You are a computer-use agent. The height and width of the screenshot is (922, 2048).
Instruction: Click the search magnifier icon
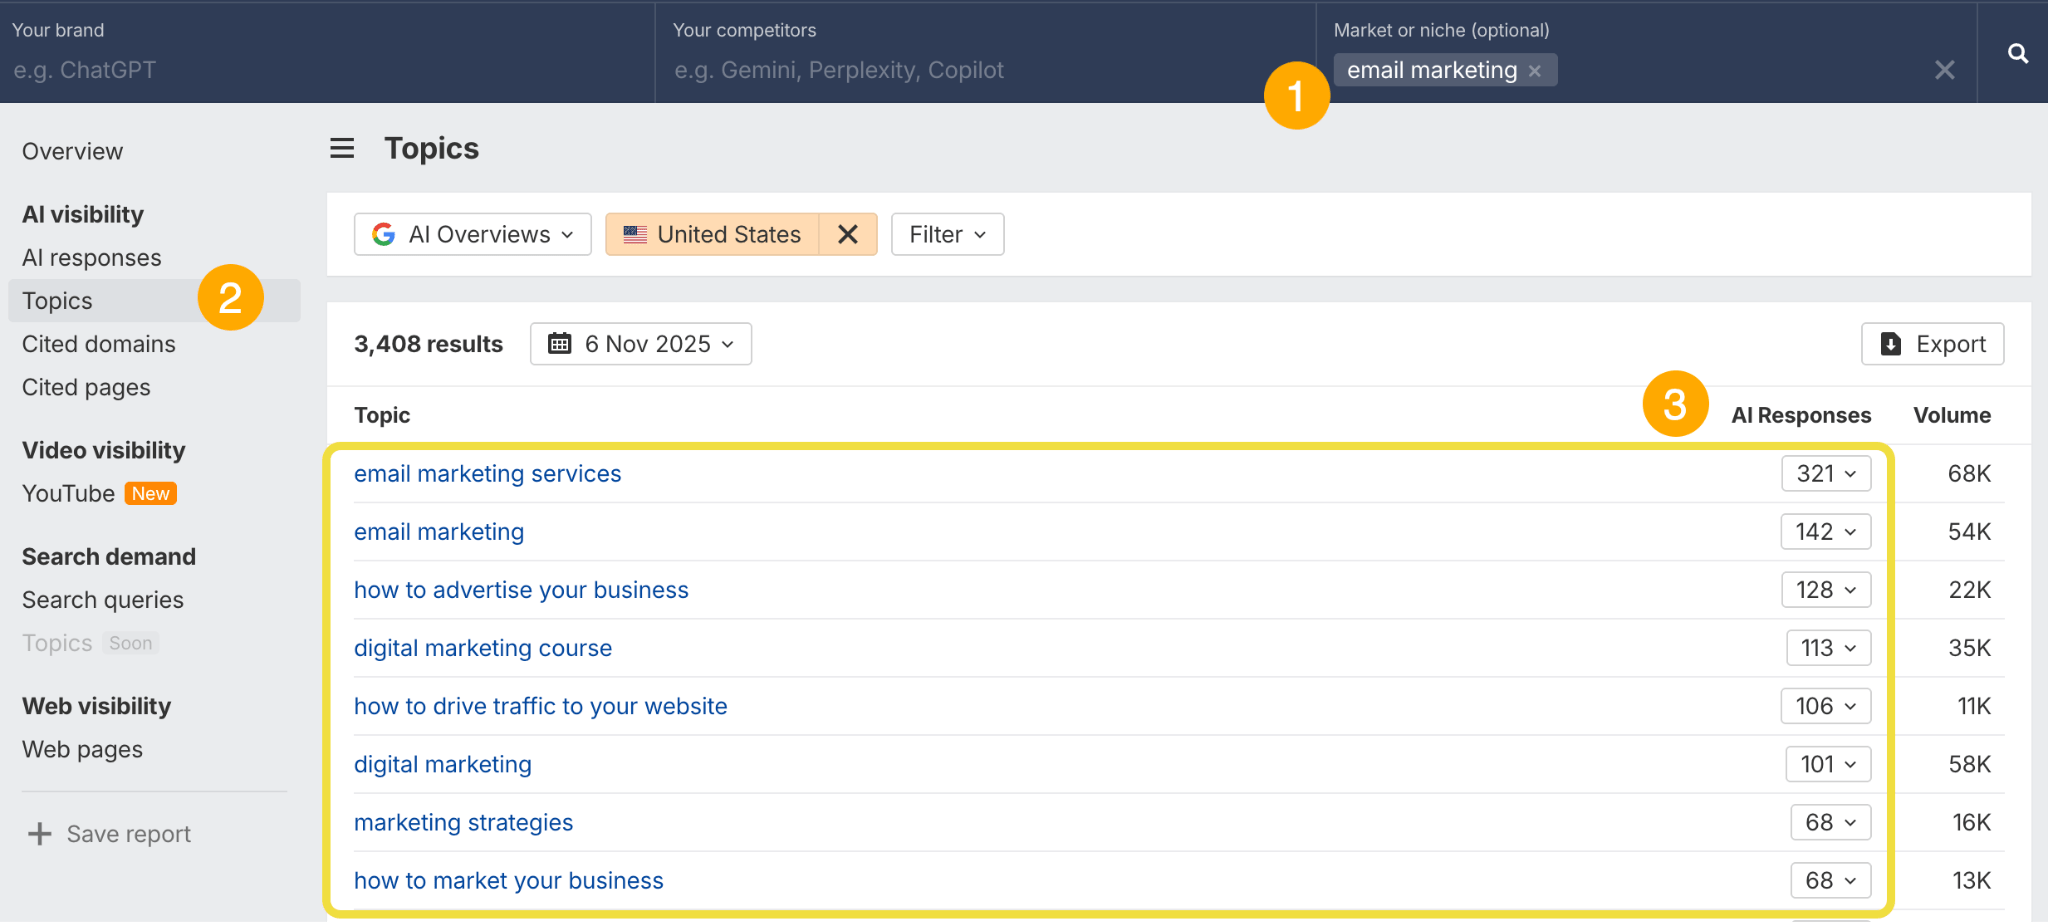coord(2017,54)
